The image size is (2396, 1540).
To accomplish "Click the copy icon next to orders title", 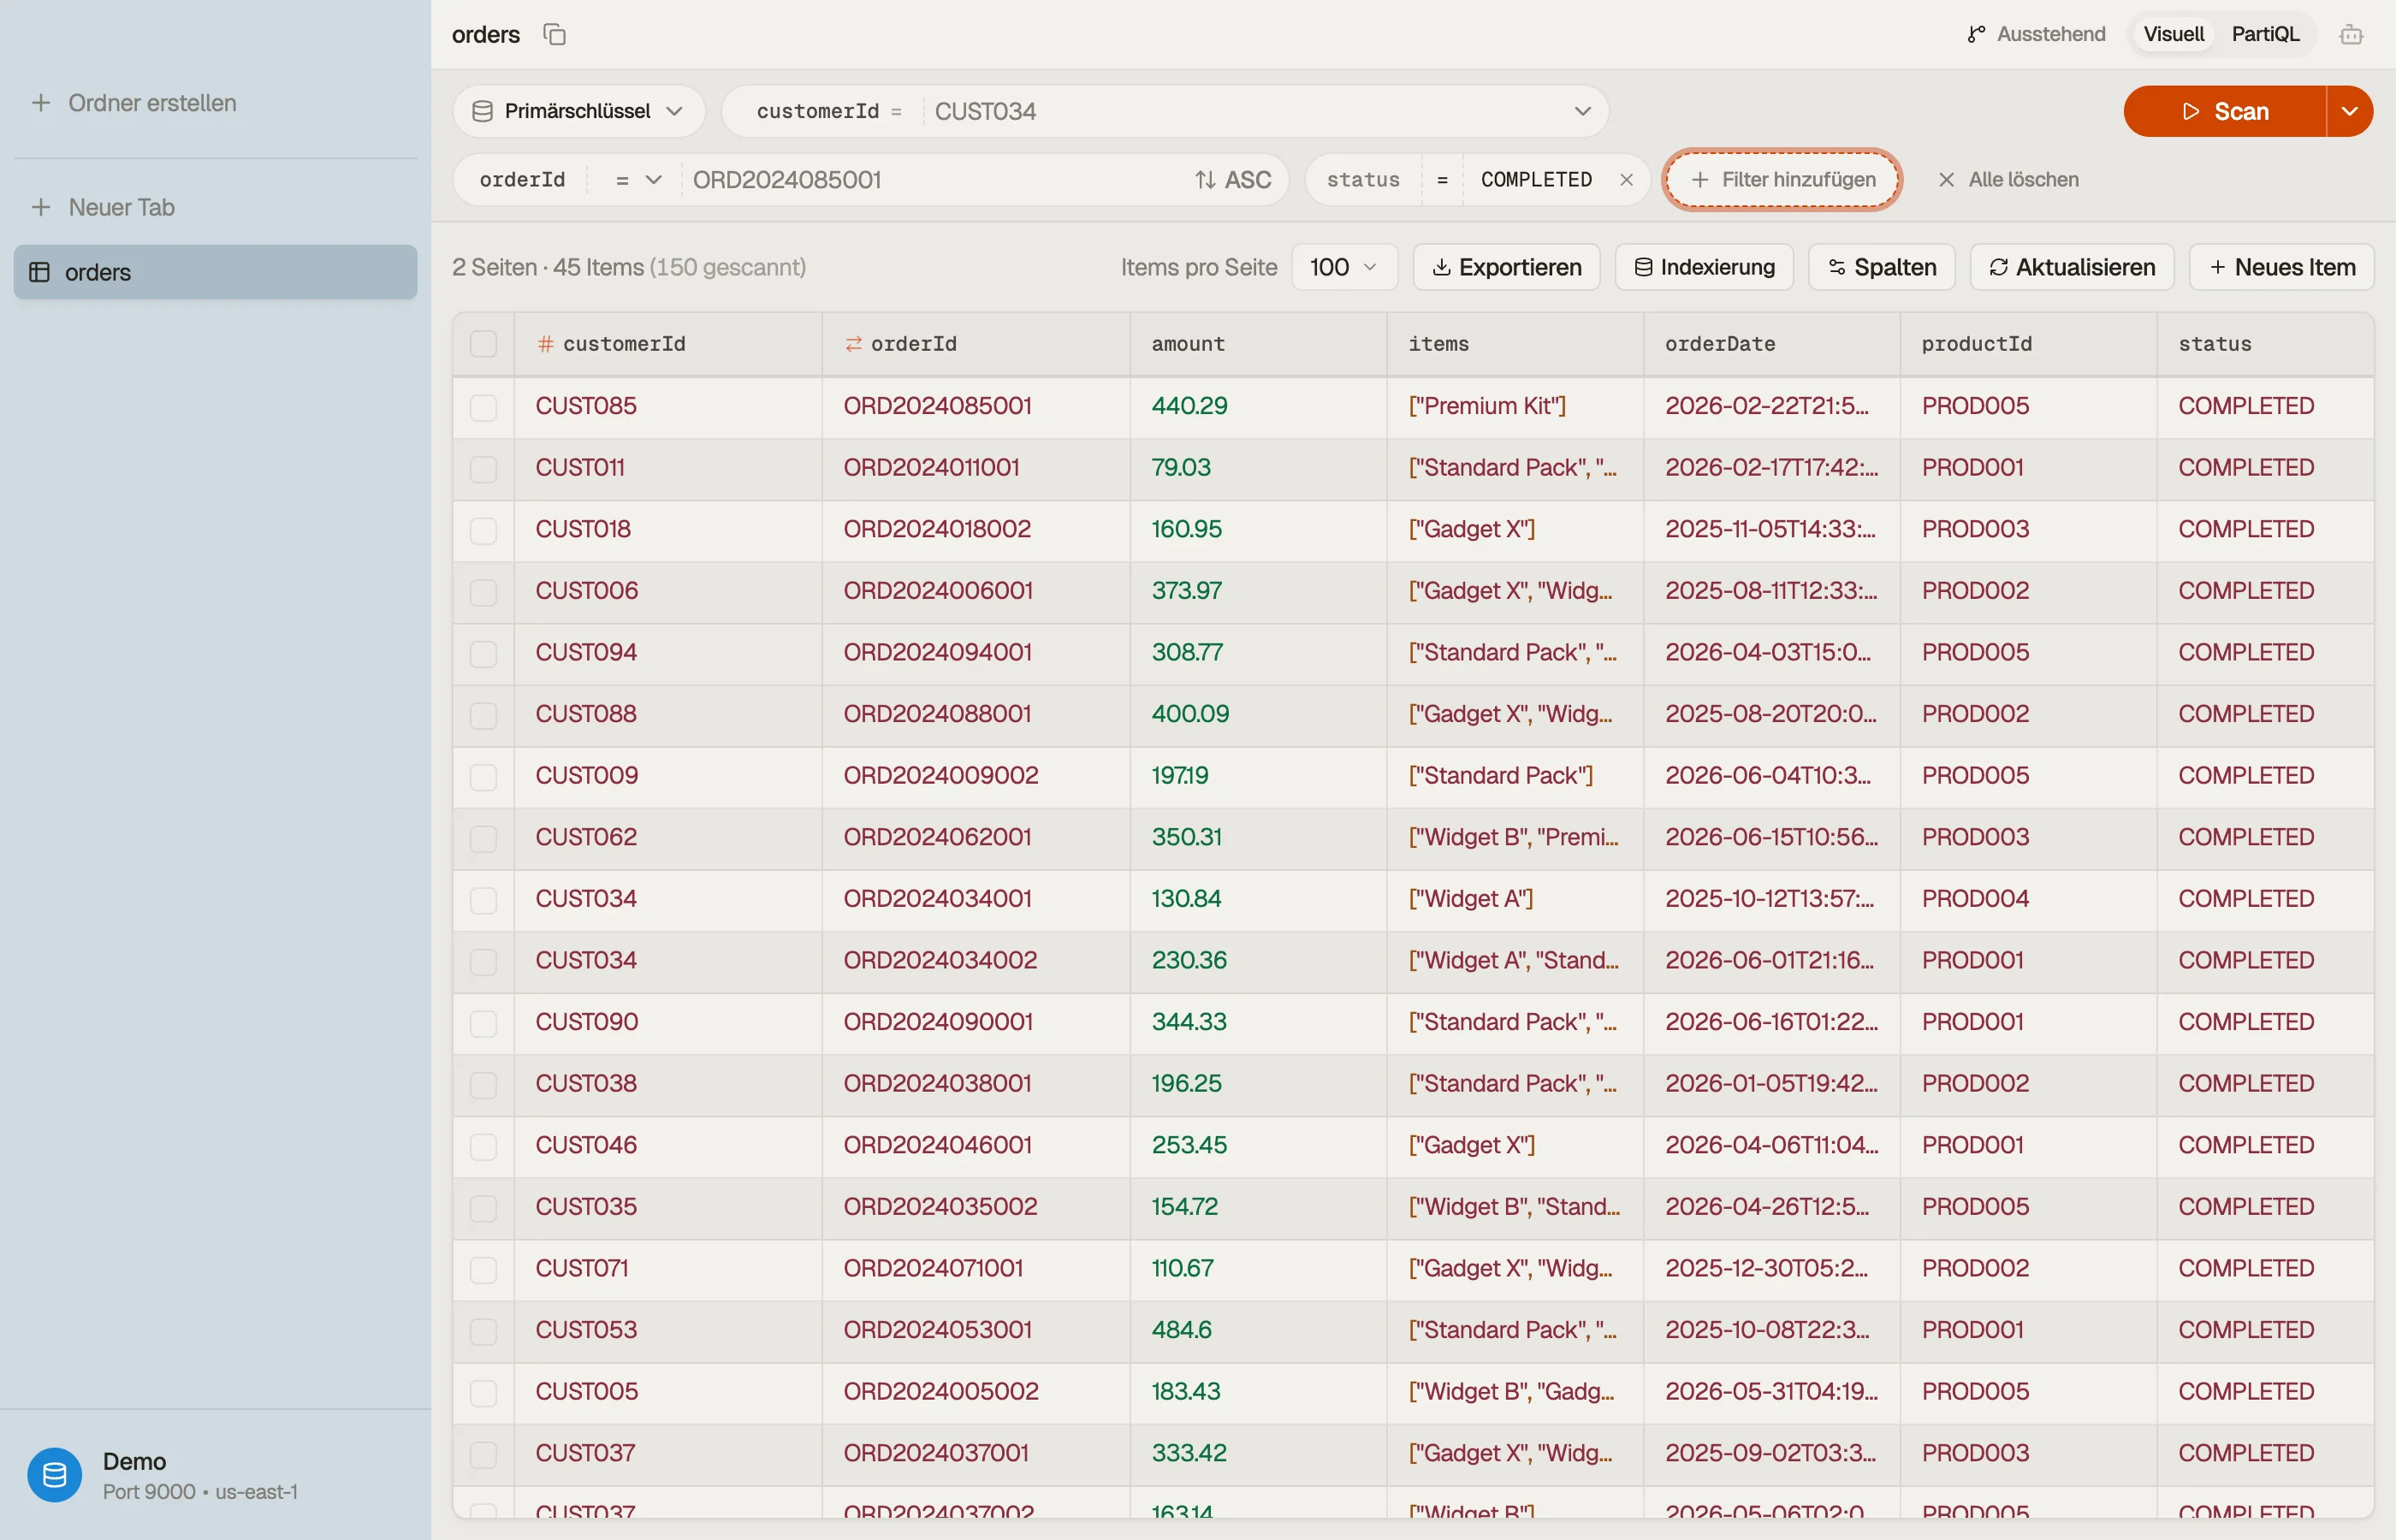I will click(554, 34).
